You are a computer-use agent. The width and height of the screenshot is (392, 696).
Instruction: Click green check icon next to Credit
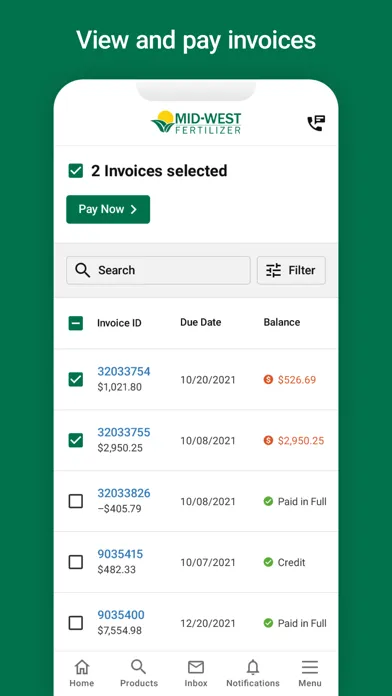[268, 562]
